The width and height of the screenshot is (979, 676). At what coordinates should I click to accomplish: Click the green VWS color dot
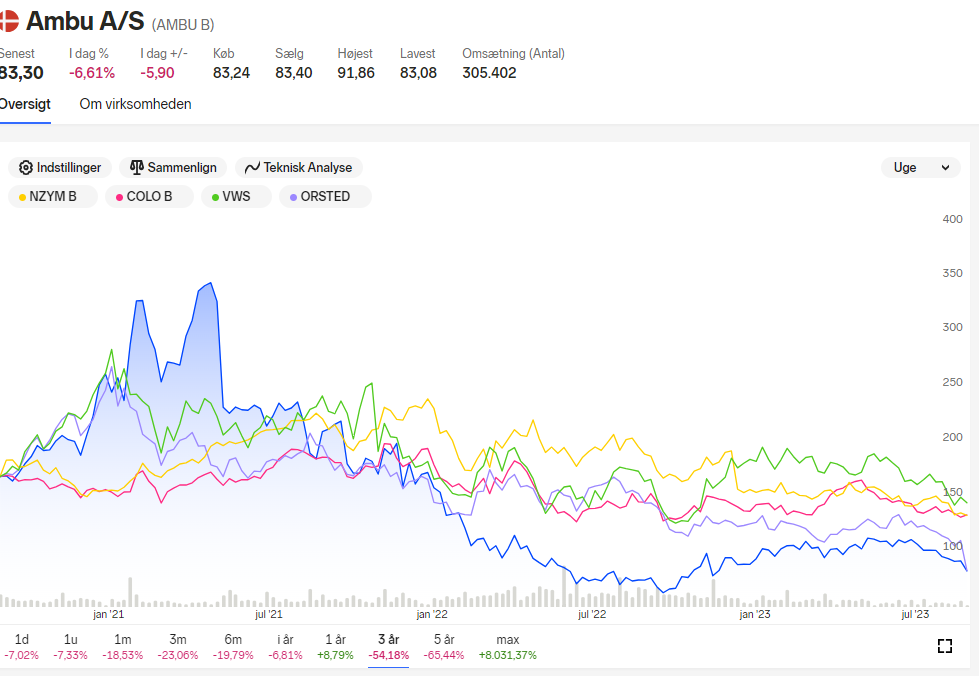[x=215, y=197]
